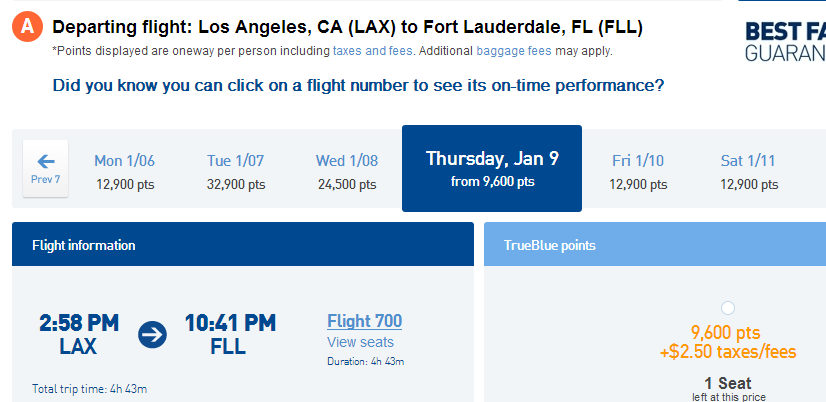Click the Prev 7 button
The width and height of the screenshot is (826, 402).
click(x=45, y=169)
